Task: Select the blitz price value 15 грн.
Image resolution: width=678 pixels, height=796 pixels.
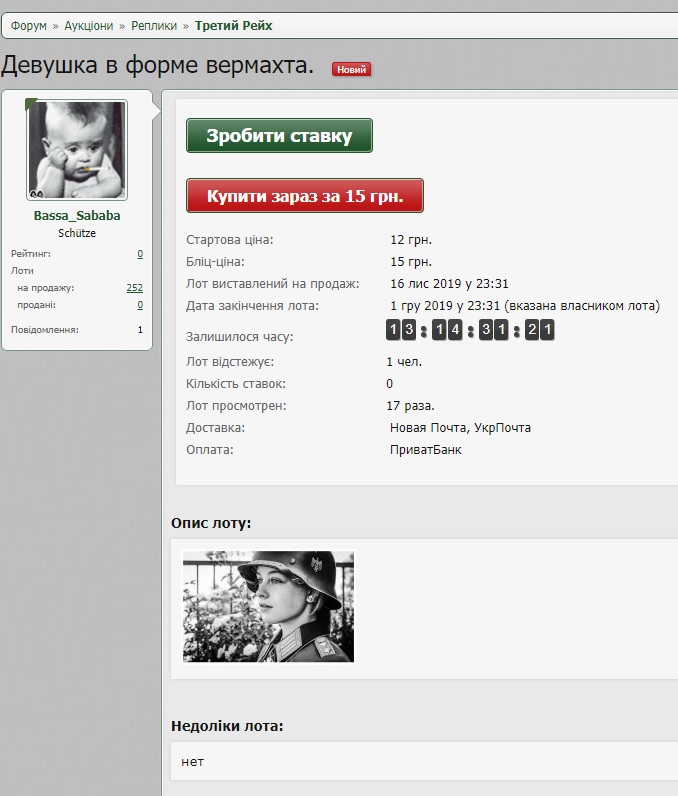Action: [411, 261]
